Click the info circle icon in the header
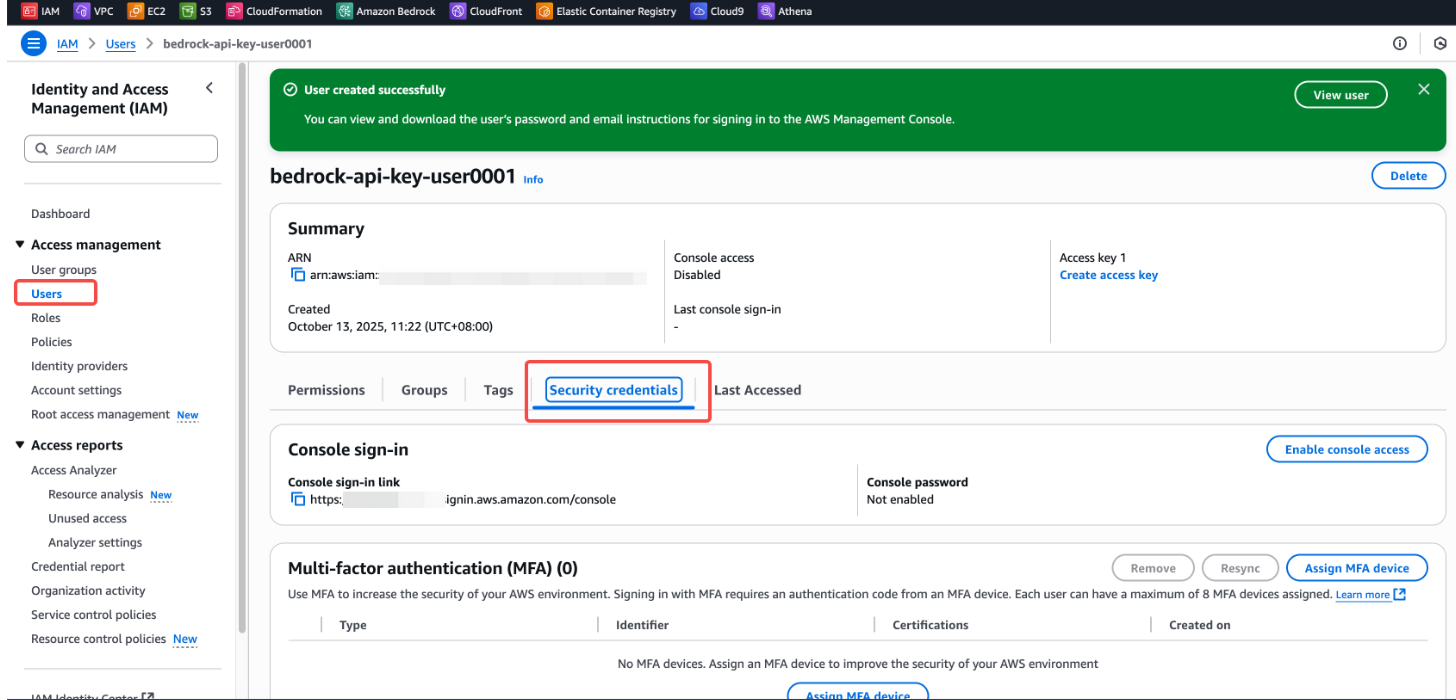Image resolution: width=1456 pixels, height=700 pixels. [1400, 43]
